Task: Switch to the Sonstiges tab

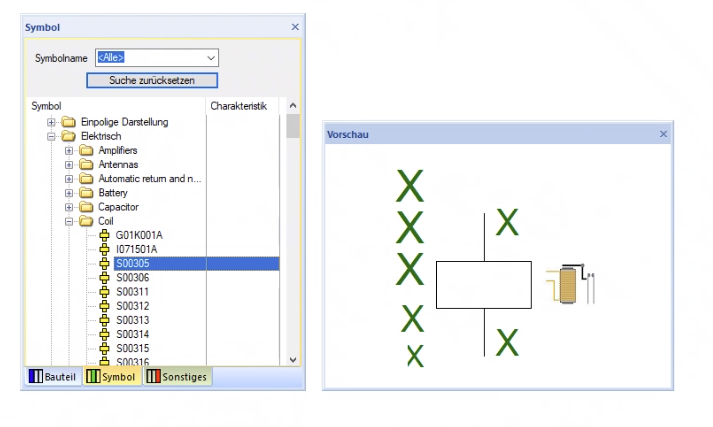Action: [176, 377]
